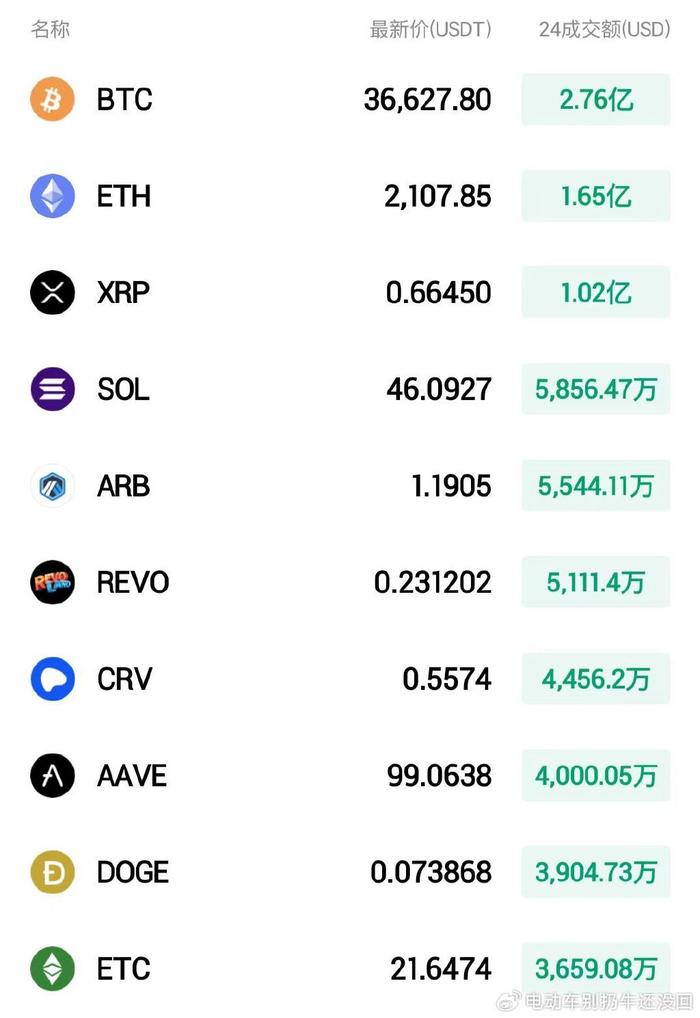Open the XRP price 0.66450

(438, 293)
